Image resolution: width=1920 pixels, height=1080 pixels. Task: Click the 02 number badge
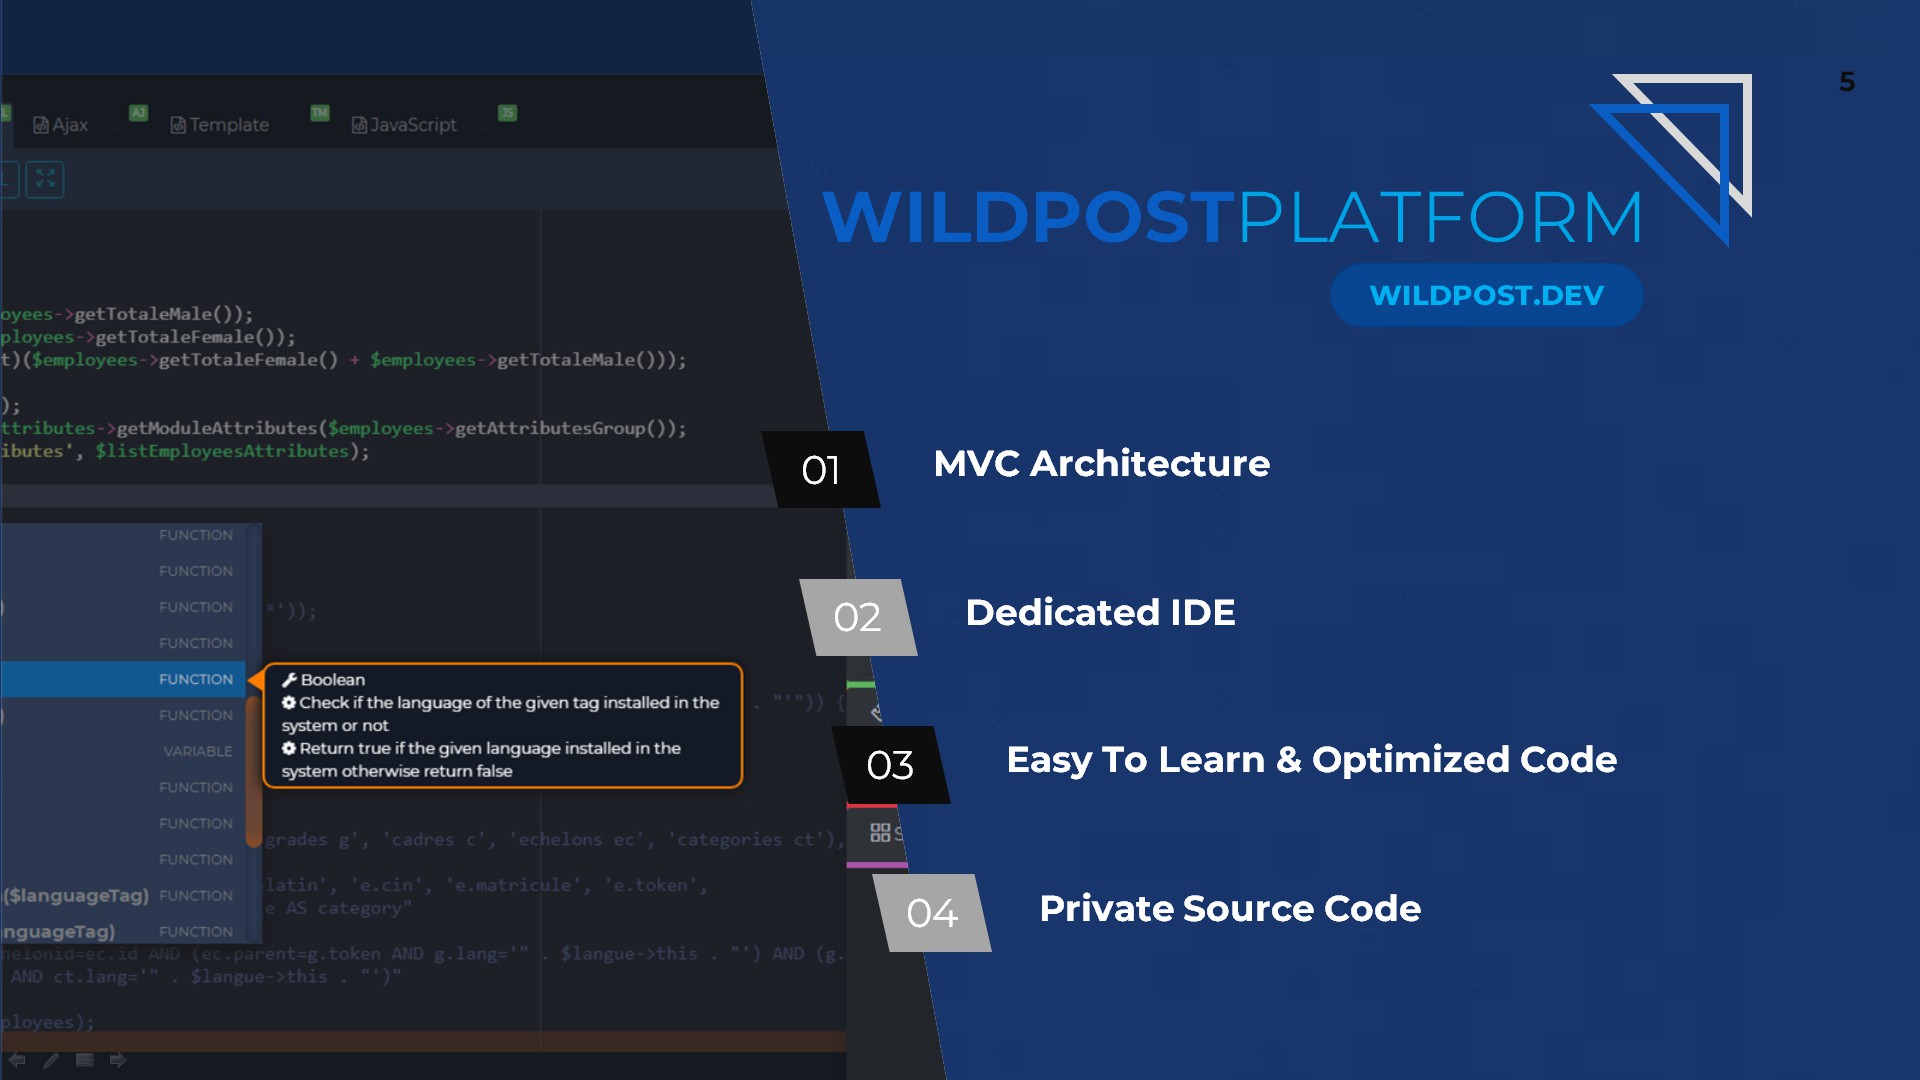[858, 617]
